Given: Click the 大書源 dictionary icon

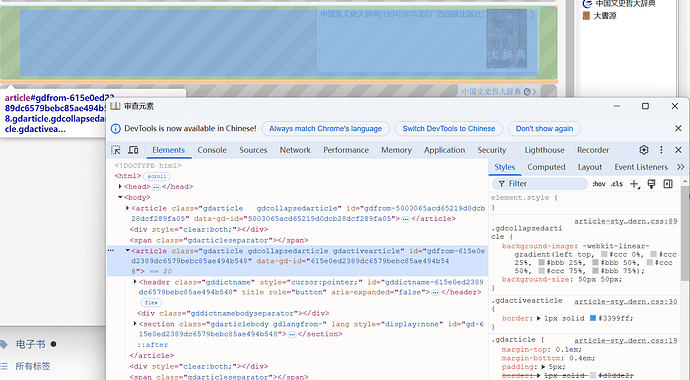Looking at the screenshot, I should [586, 16].
